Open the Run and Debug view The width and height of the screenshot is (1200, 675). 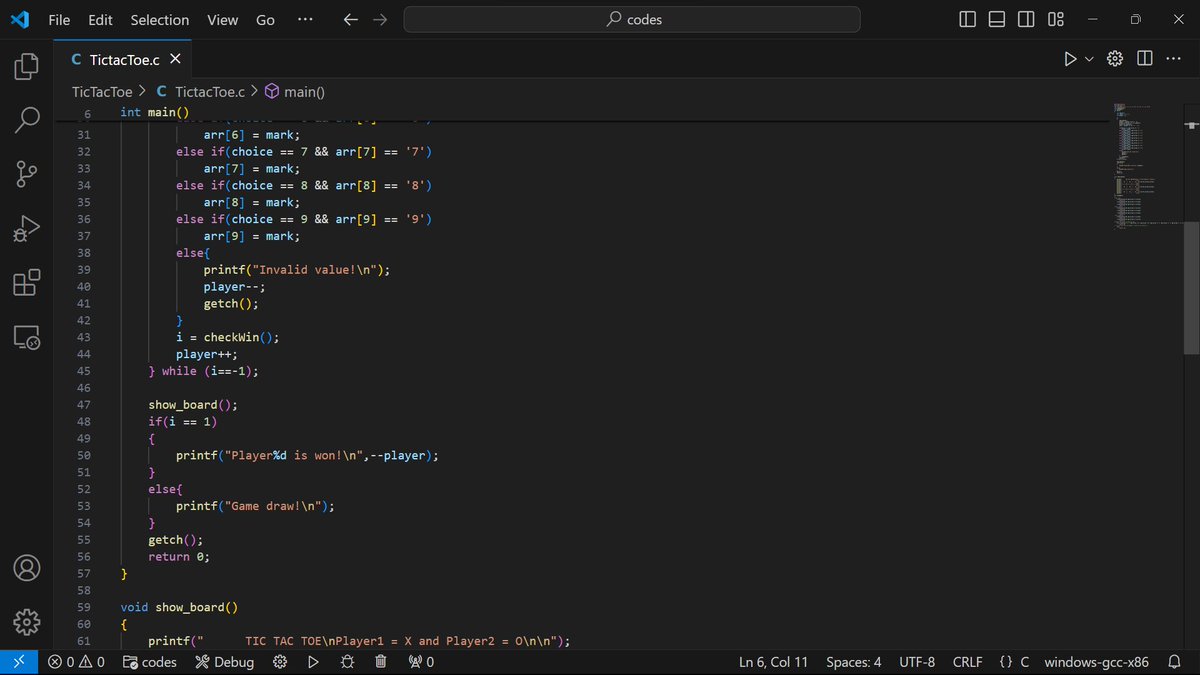click(27, 229)
